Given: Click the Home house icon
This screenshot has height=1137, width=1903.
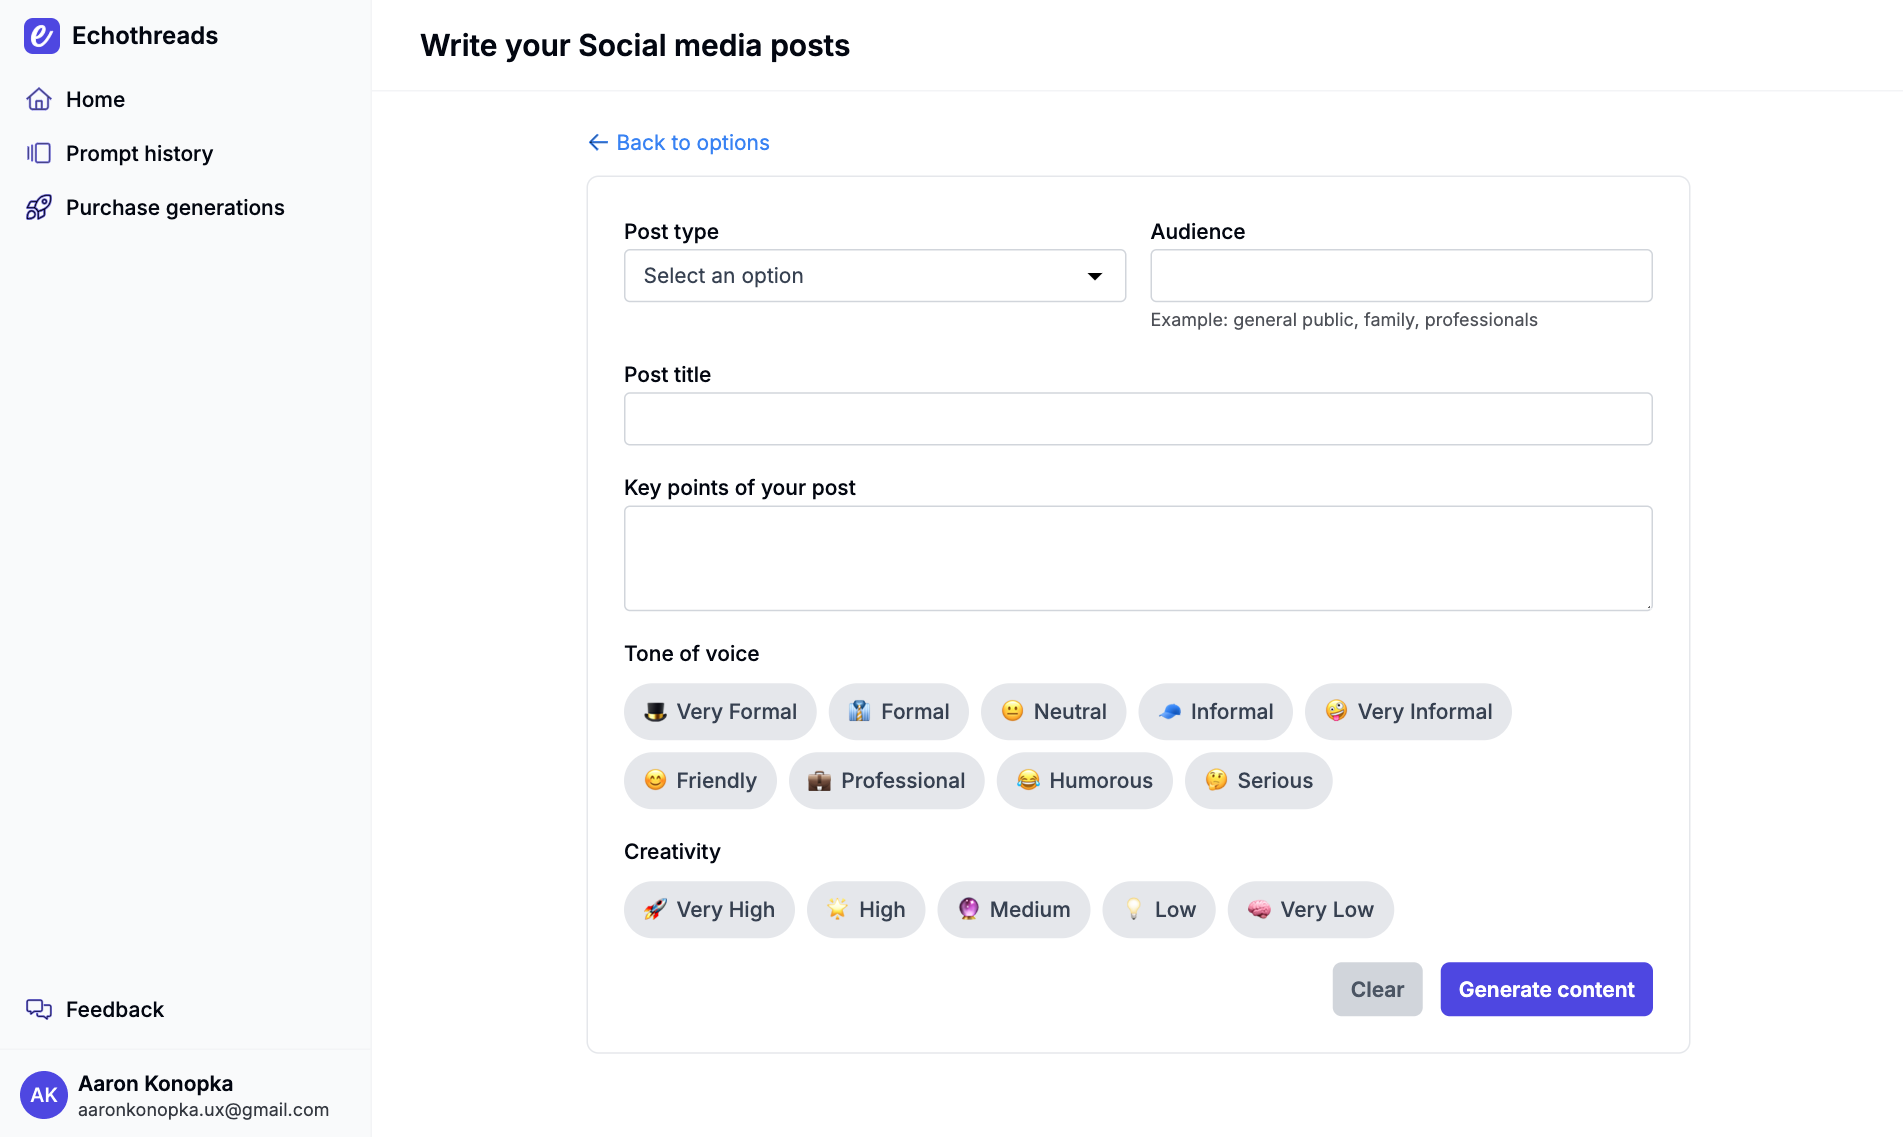Looking at the screenshot, I should pos(39,99).
